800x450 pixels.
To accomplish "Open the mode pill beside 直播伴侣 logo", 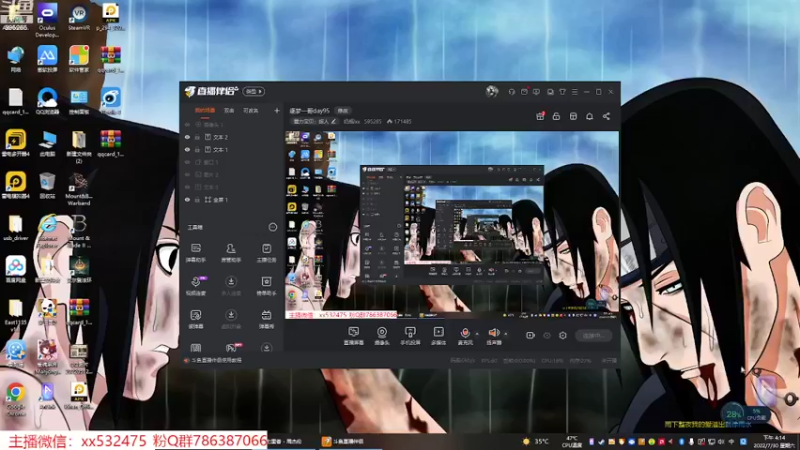I will [x=254, y=91].
